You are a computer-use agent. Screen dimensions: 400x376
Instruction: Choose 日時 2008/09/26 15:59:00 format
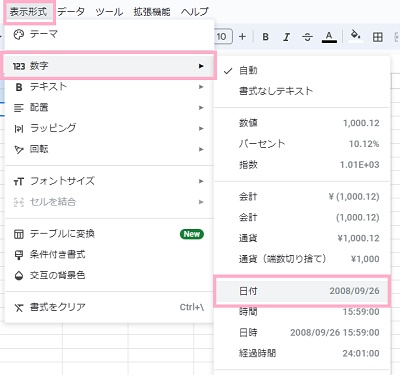coord(302,332)
